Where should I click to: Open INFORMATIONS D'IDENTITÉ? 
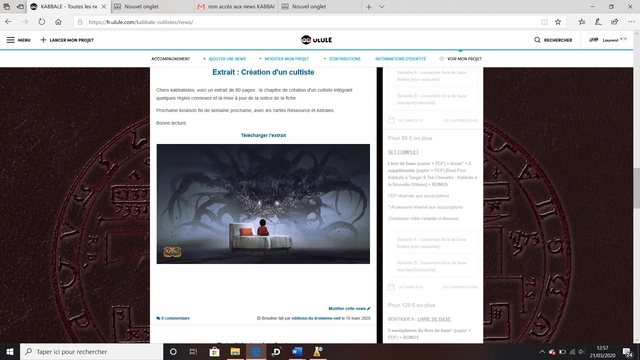tap(400, 59)
